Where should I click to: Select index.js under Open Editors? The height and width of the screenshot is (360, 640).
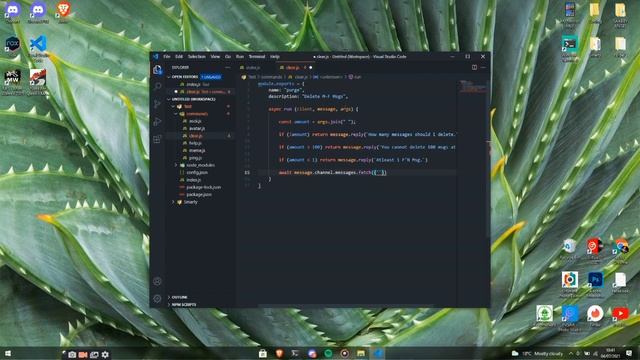click(200, 84)
